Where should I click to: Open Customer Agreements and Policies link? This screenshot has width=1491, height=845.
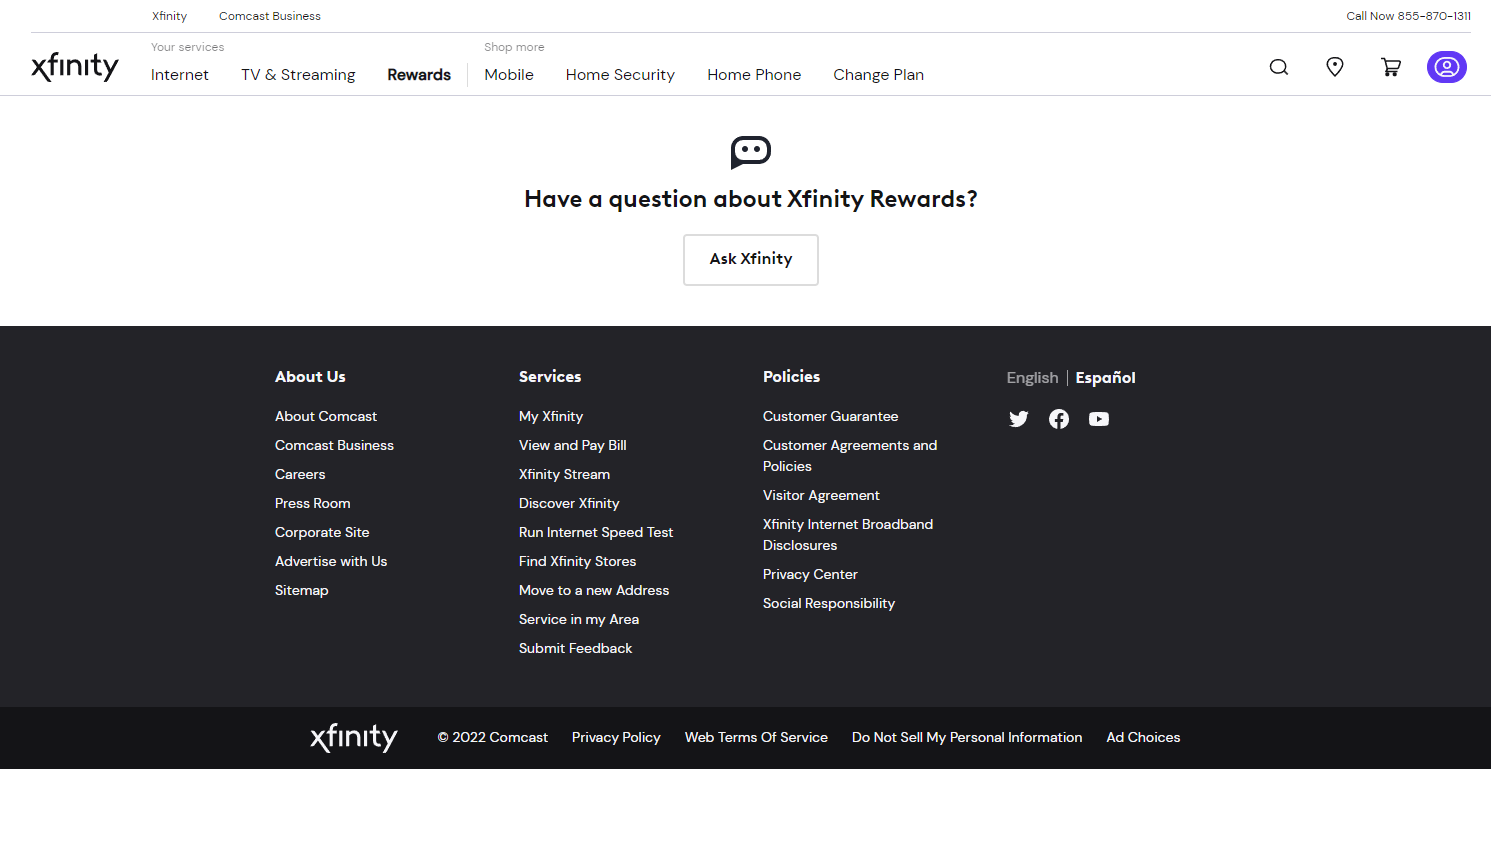(x=850, y=456)
